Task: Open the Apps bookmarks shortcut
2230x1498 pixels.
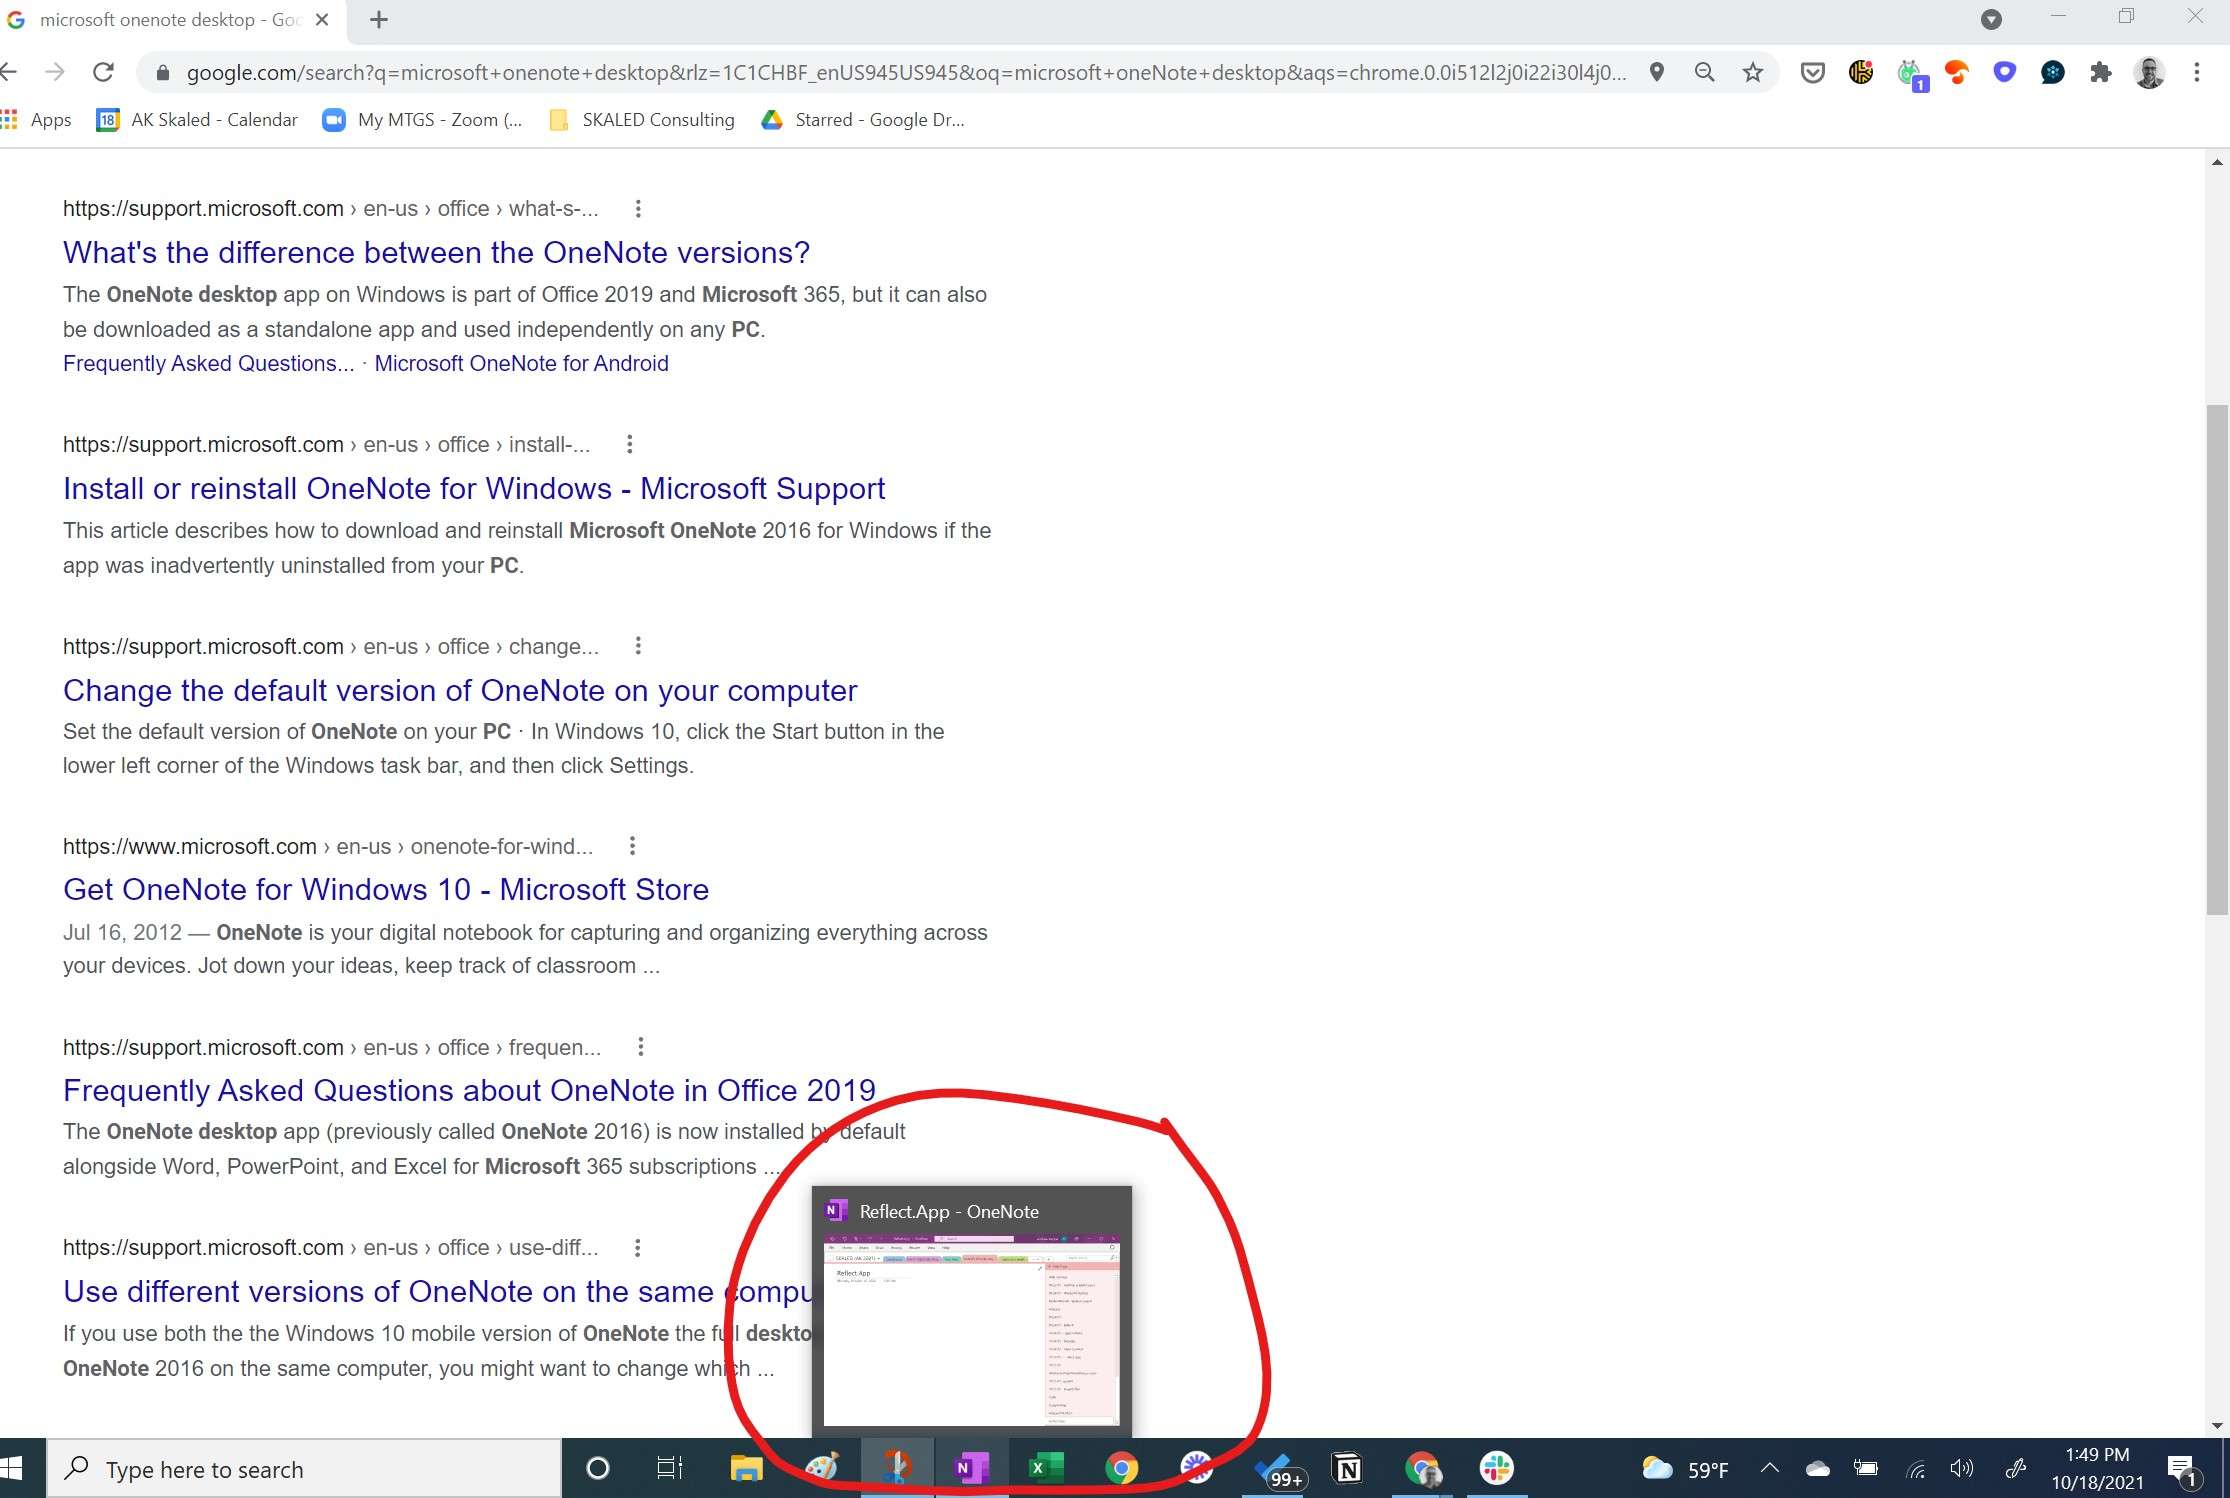Action: pos(36,120)
